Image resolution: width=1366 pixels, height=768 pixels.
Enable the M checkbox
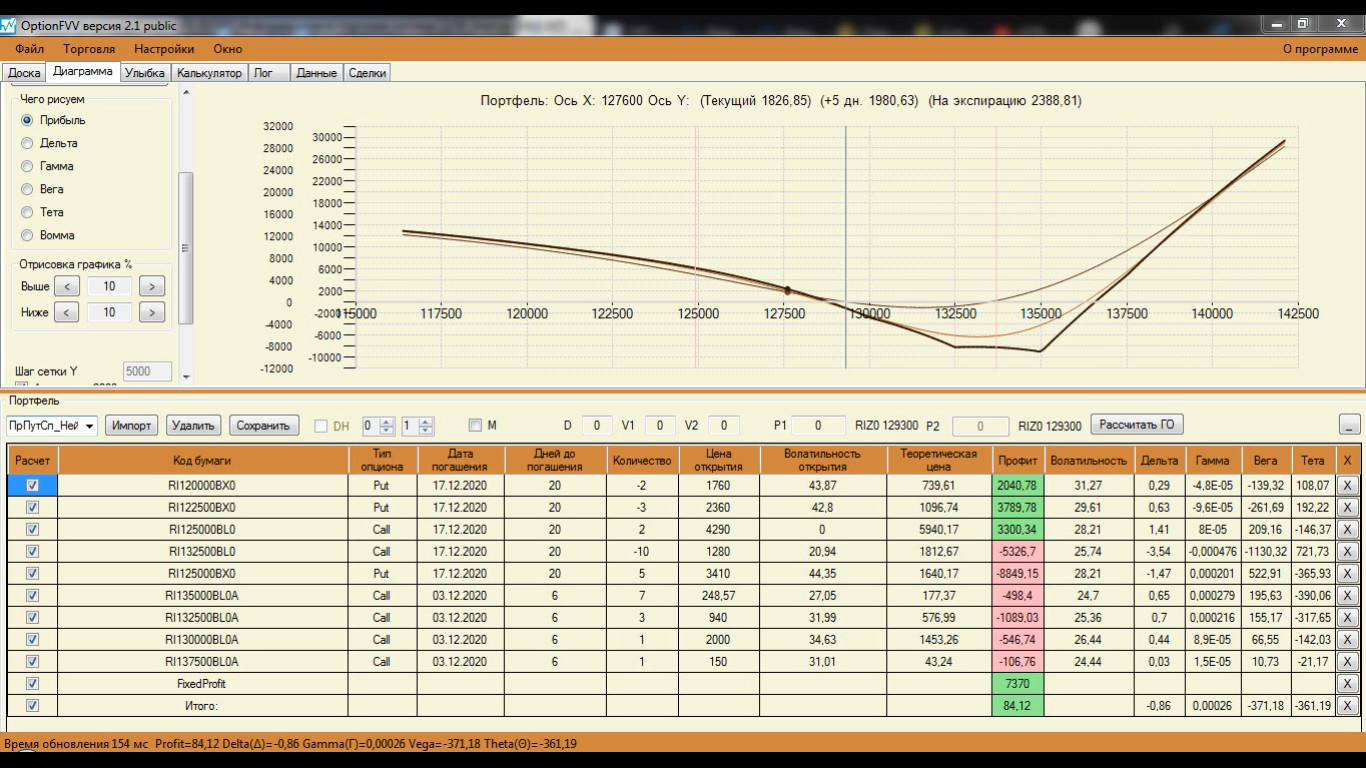475,425
